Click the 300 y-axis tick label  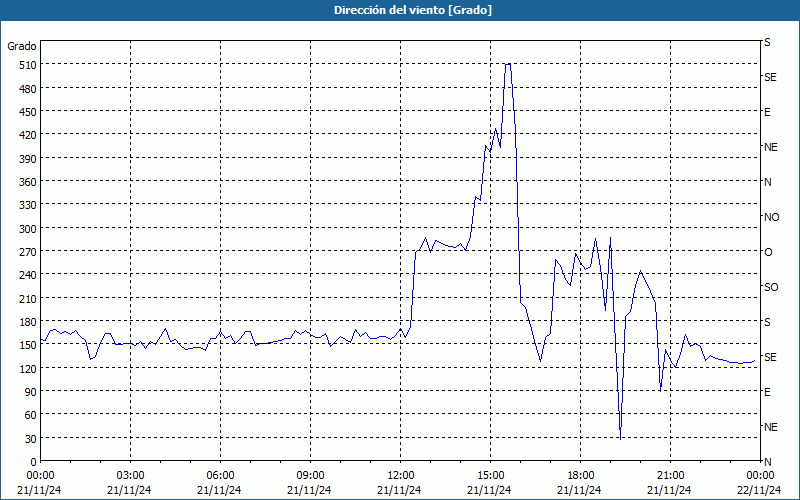[28, 229]
